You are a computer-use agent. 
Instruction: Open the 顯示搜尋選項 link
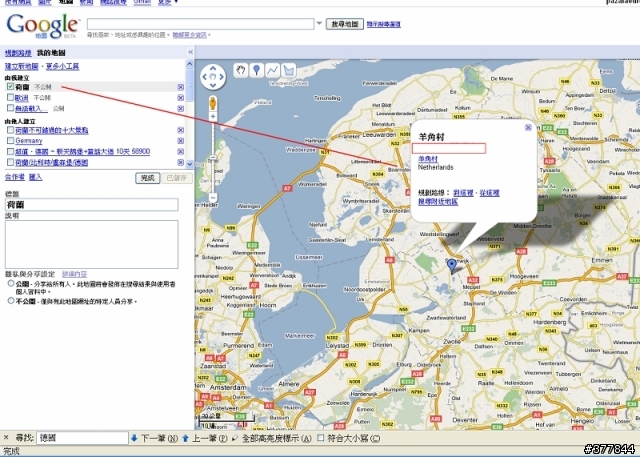(384, 24)
